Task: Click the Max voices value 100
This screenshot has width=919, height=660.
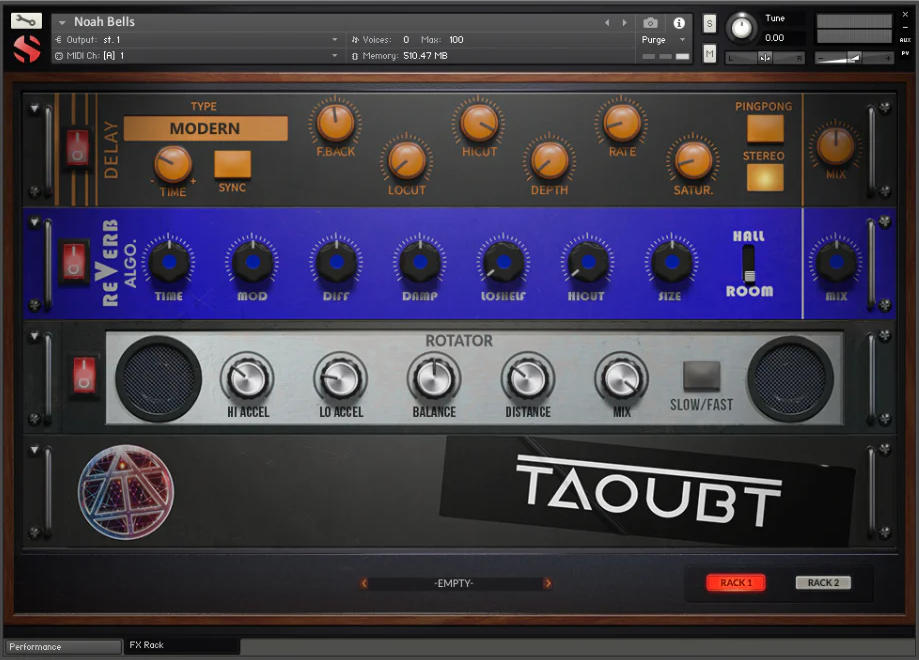Action: (x=456, y=39)
